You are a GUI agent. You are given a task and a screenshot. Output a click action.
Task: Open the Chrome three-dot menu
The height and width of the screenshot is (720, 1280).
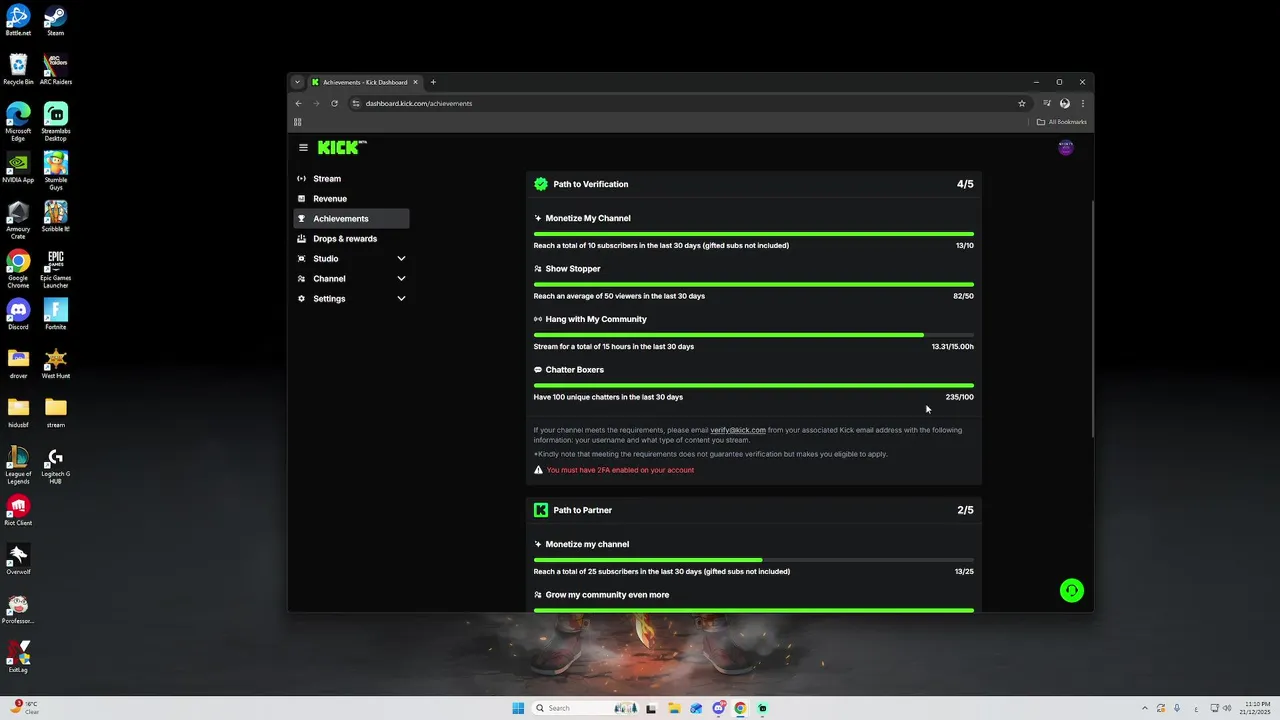click(1082, 103)
